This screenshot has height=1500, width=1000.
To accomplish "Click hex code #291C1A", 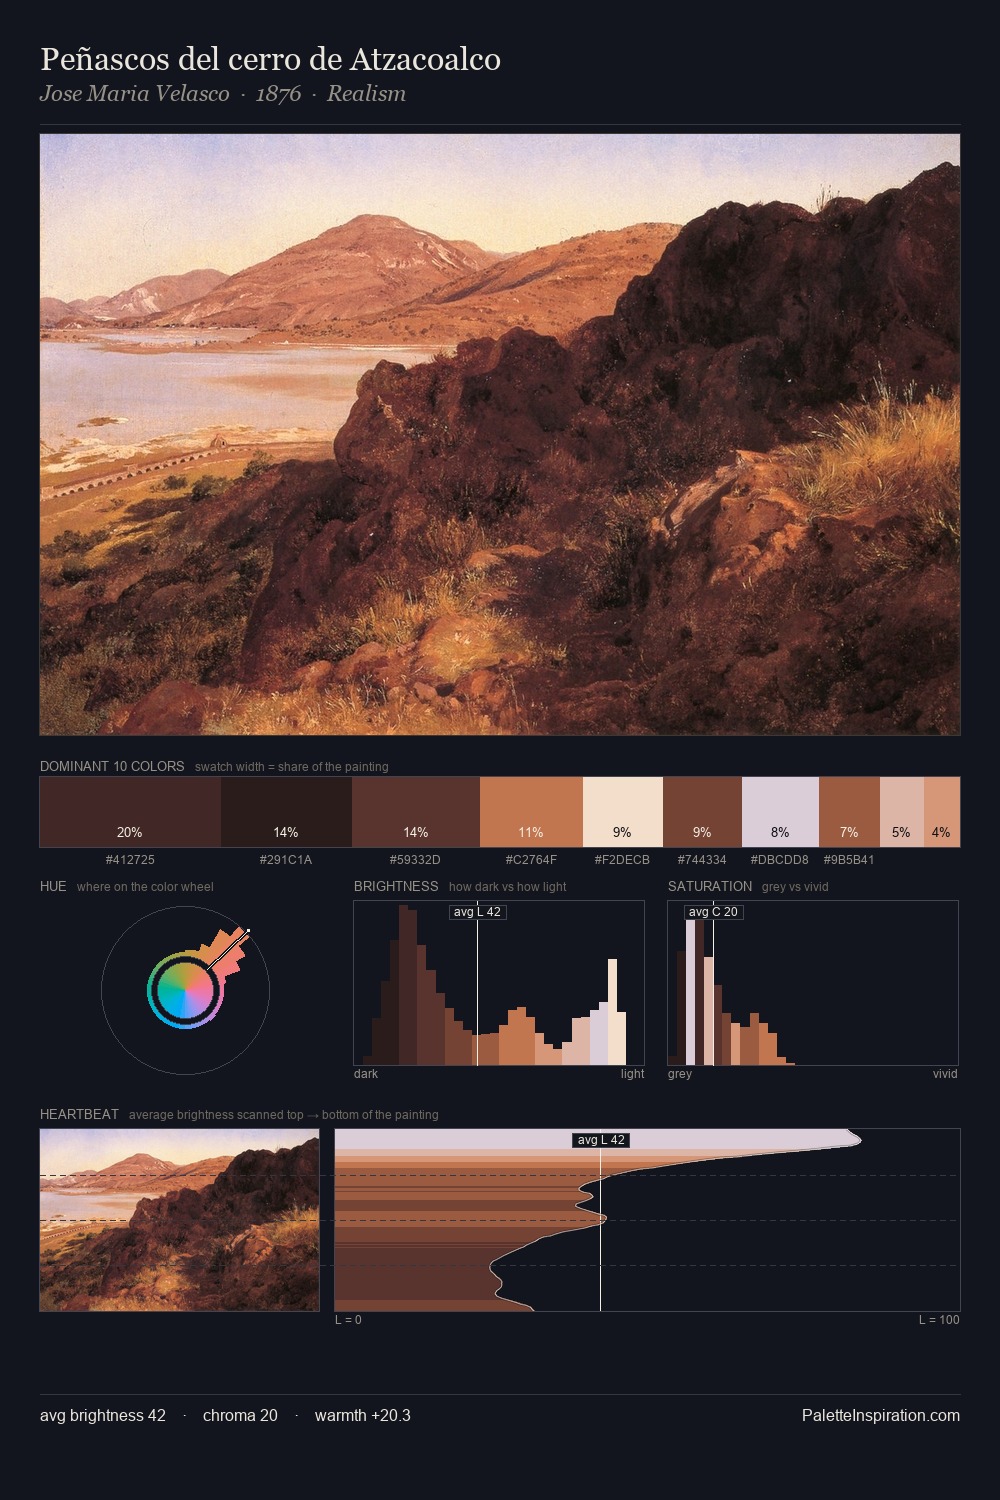I will click(286, 860).
